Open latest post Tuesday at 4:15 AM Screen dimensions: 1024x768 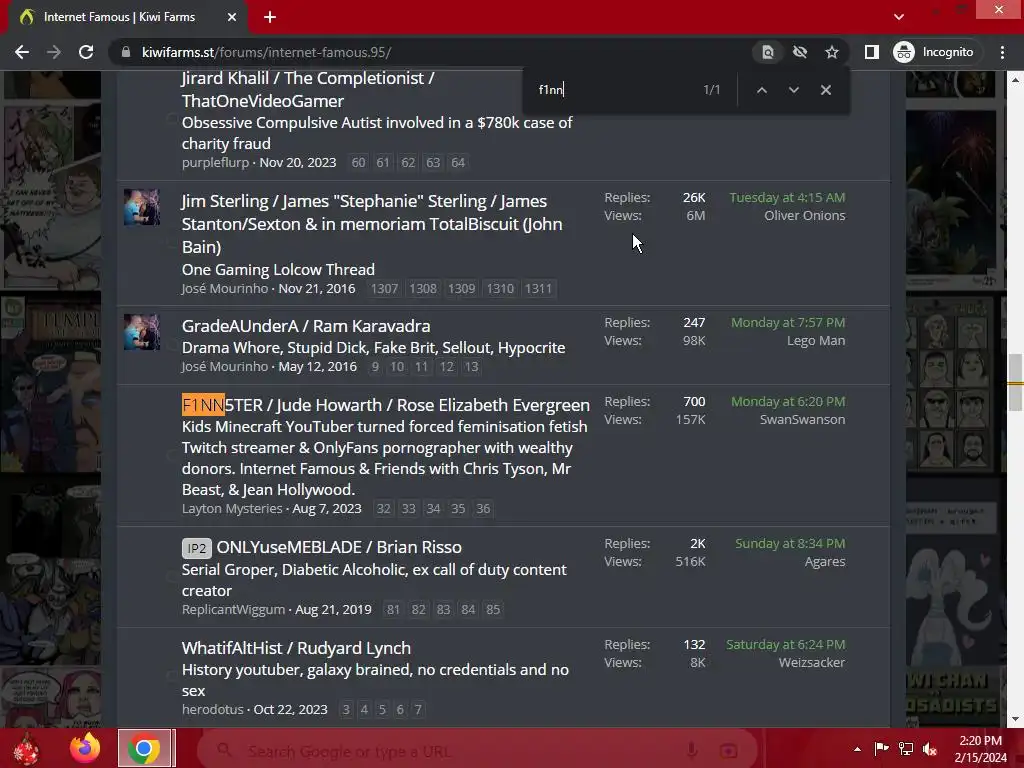click(x=787, y=197)
